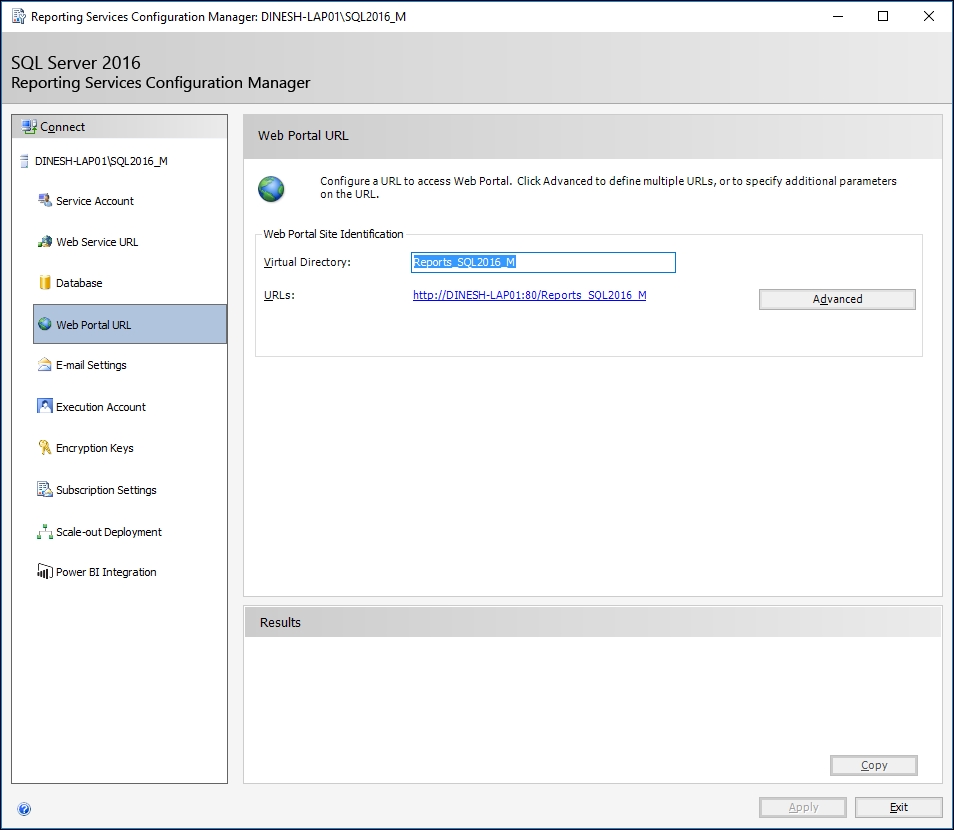Click the server icon beside DINESH-LAP01\SQL2016_M
Screen dimensions: 954x830
tap(24, 161)
